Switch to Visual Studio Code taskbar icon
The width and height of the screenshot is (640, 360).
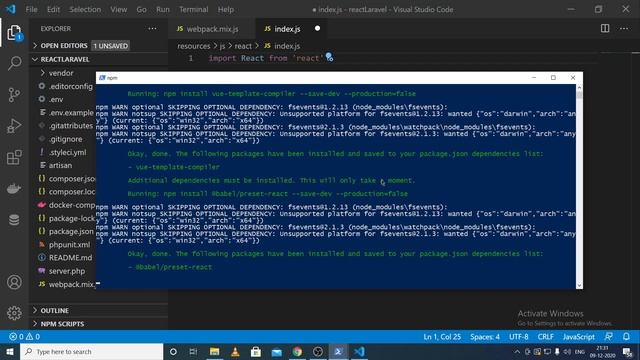[x=359, y=352]
